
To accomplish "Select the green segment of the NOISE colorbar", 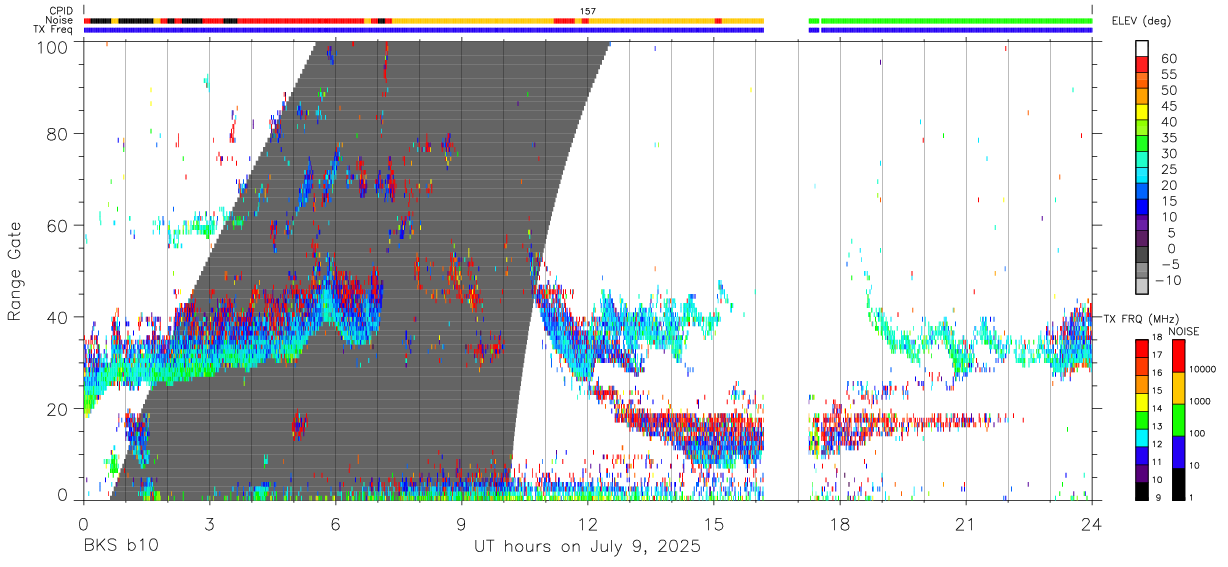I will point(1178,420).
